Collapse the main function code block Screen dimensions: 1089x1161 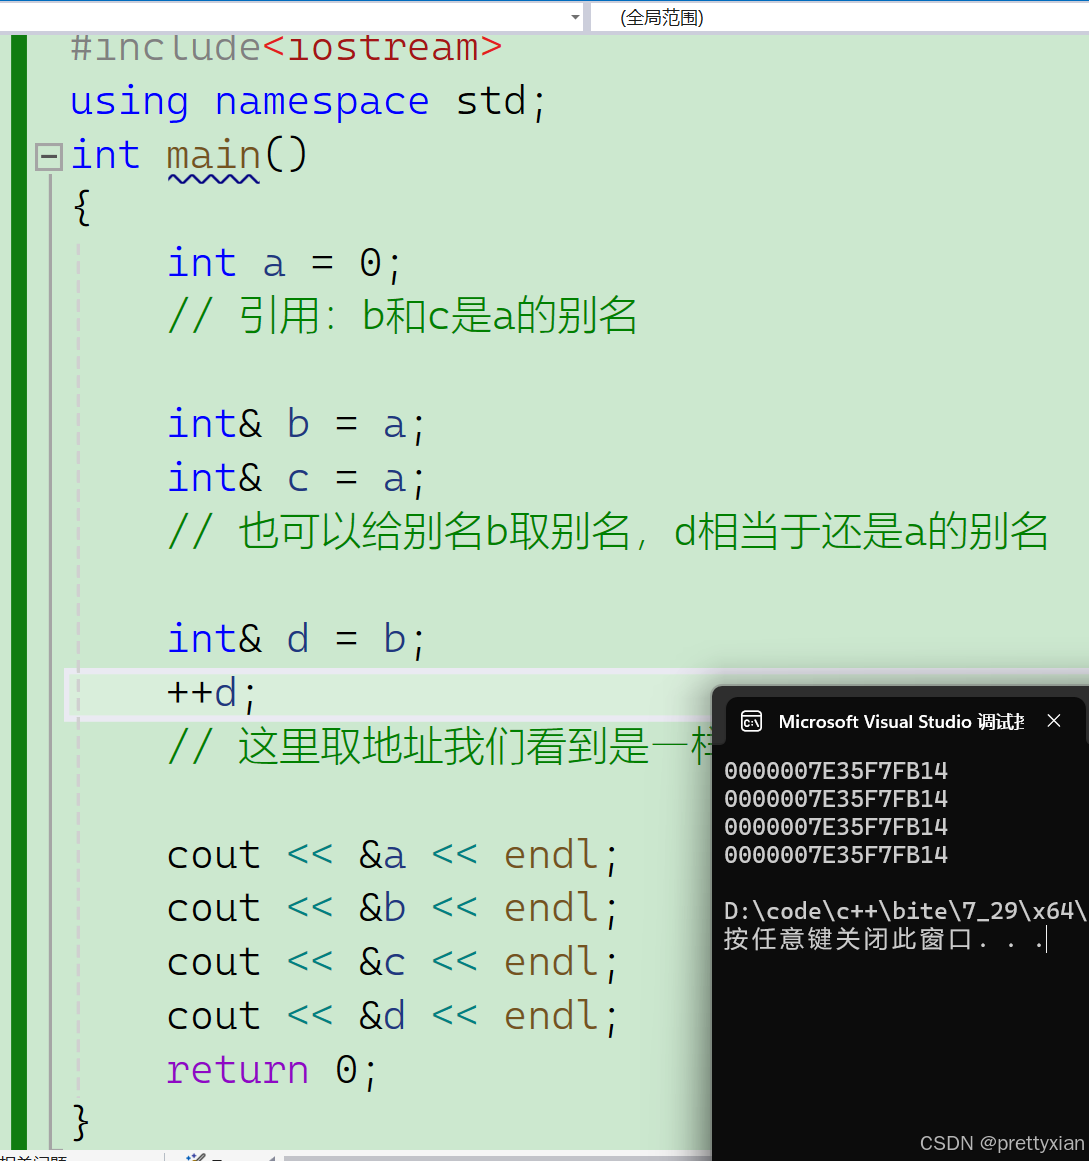point(49,156)
